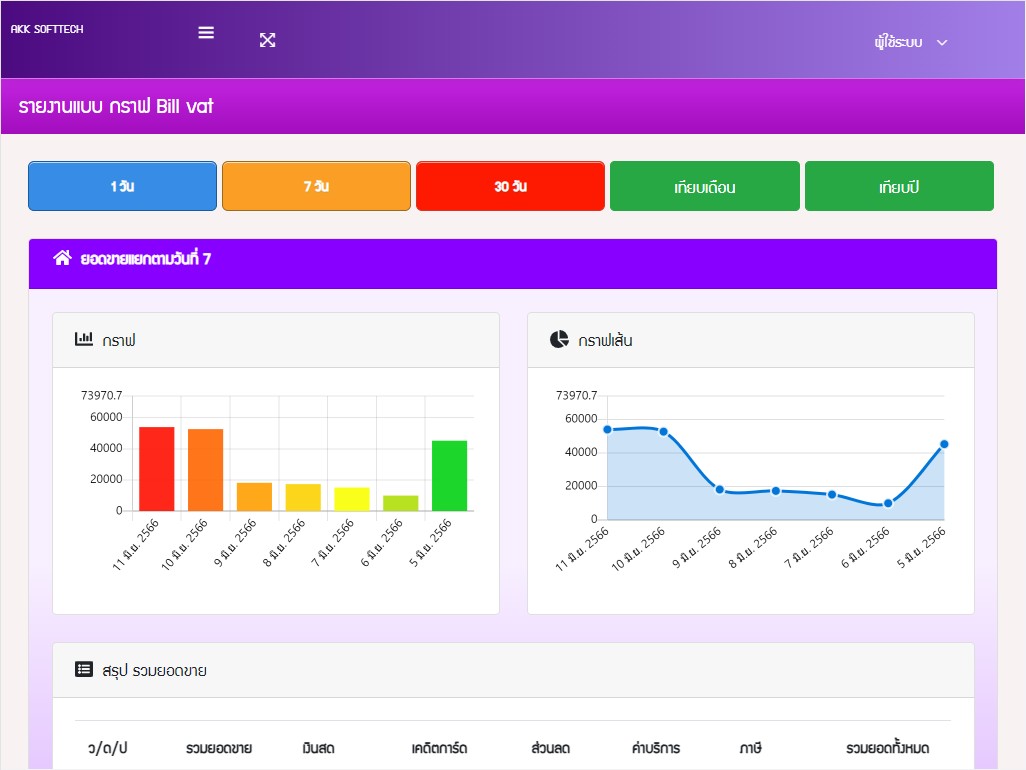Click the red bar for 11 มิ.ย. 2566
The width and height of the screenshot is (1026, 770).
pos(156,469)
